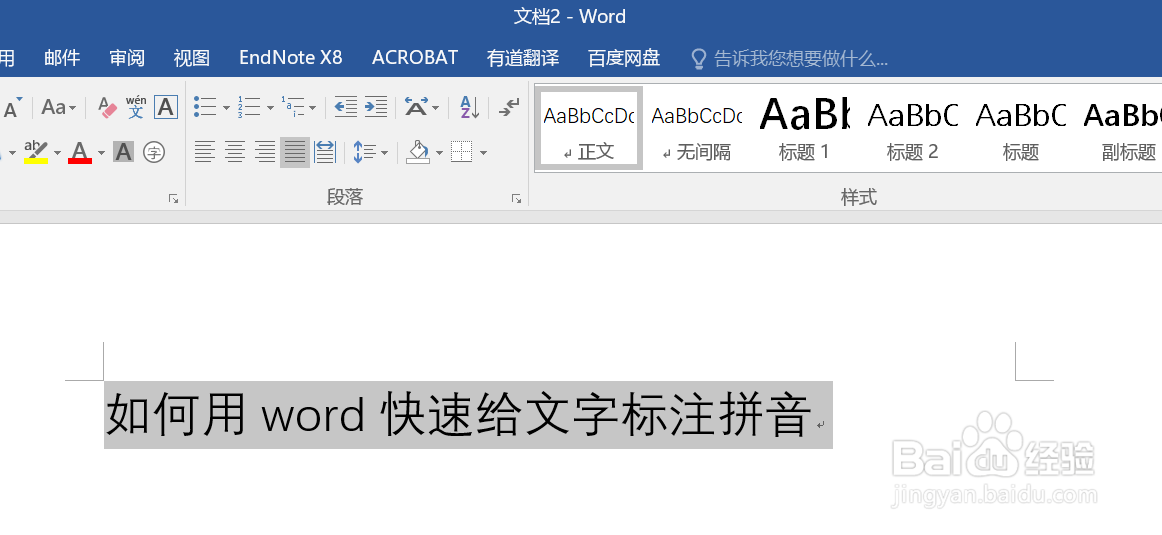Switch to the 有道翻译 tab
Screen dimensions: 1162x535
(523, 58)
